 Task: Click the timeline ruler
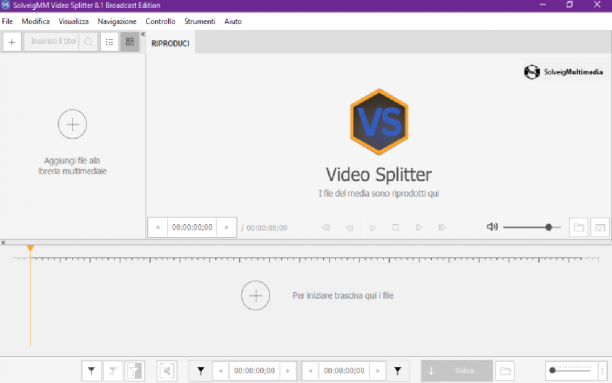pyautogui.click(x=306, y=259)
